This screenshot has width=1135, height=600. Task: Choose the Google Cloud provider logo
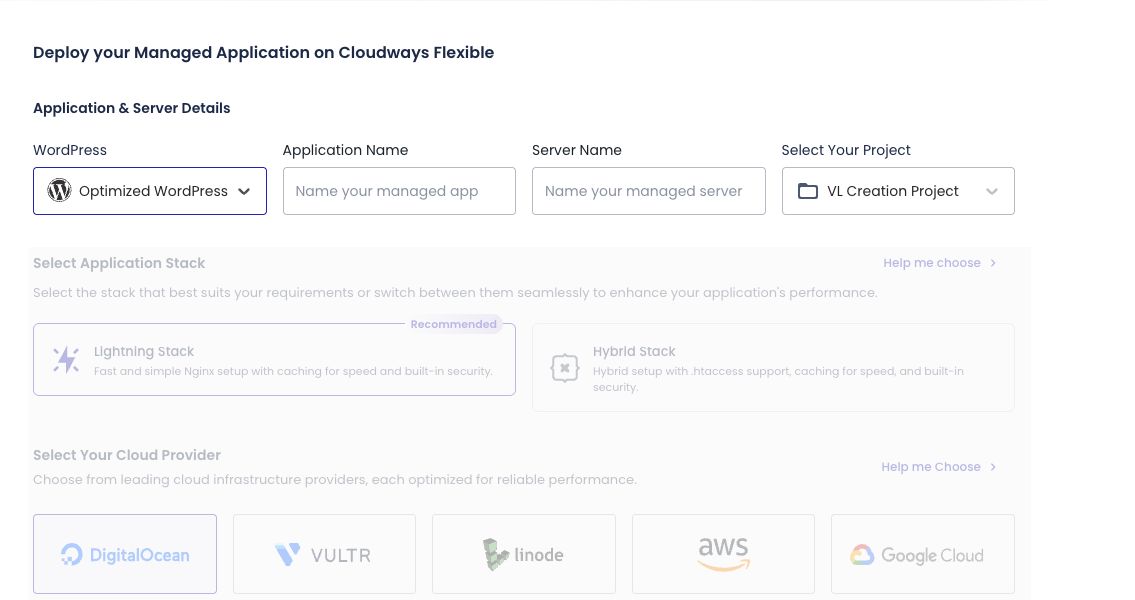(916, 555)
